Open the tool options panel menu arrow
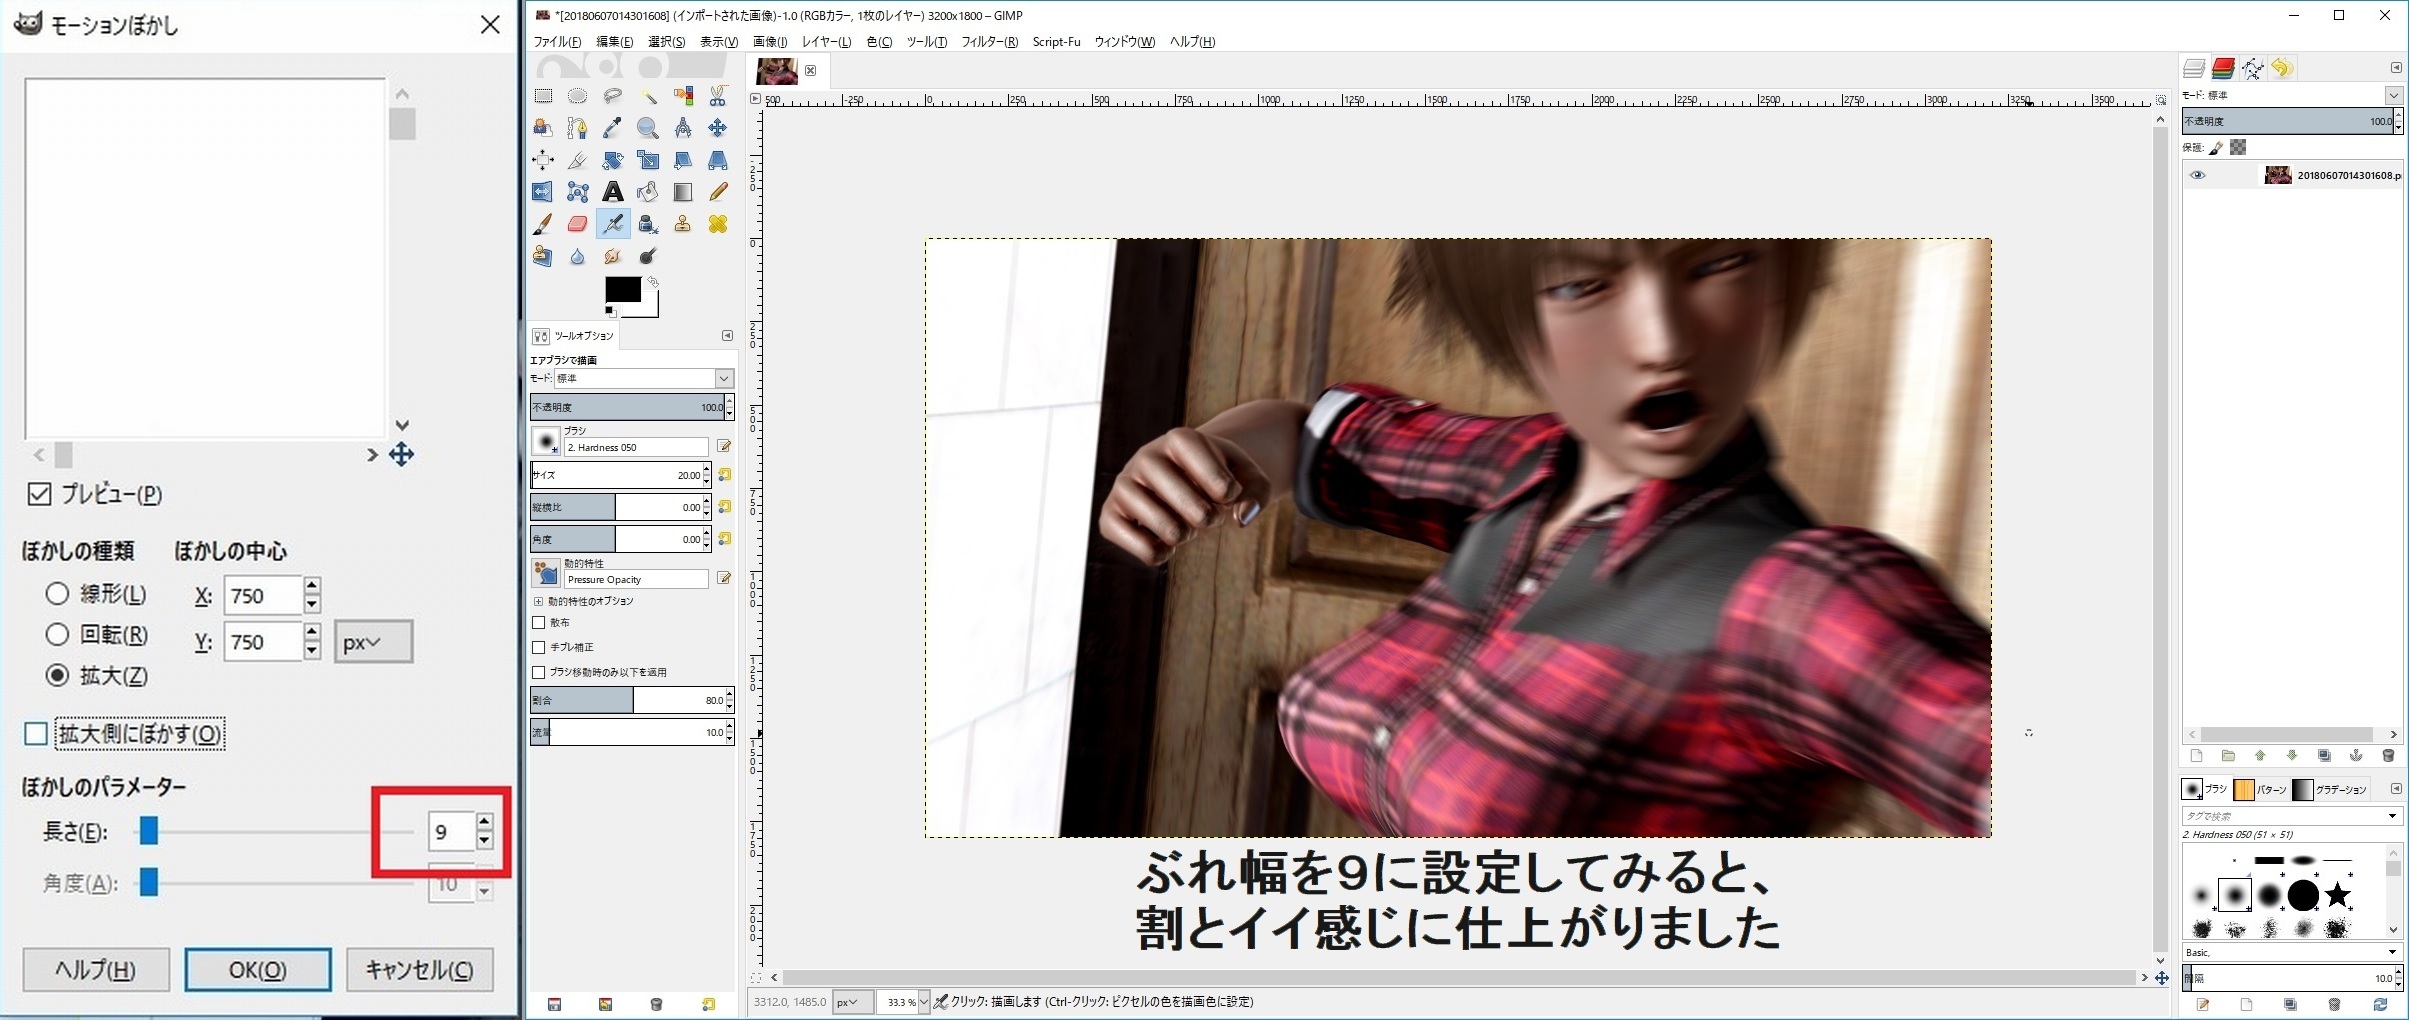2409x1020 pixels. tap(727, 336)
